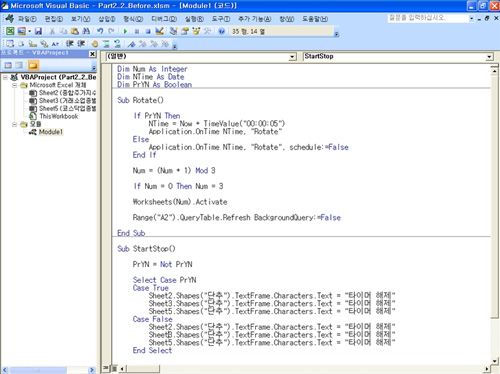Undo the last edit with the Undo arrow
This screenshot has height=374, width=500.
pyautogui.click(x=100, y=31)
